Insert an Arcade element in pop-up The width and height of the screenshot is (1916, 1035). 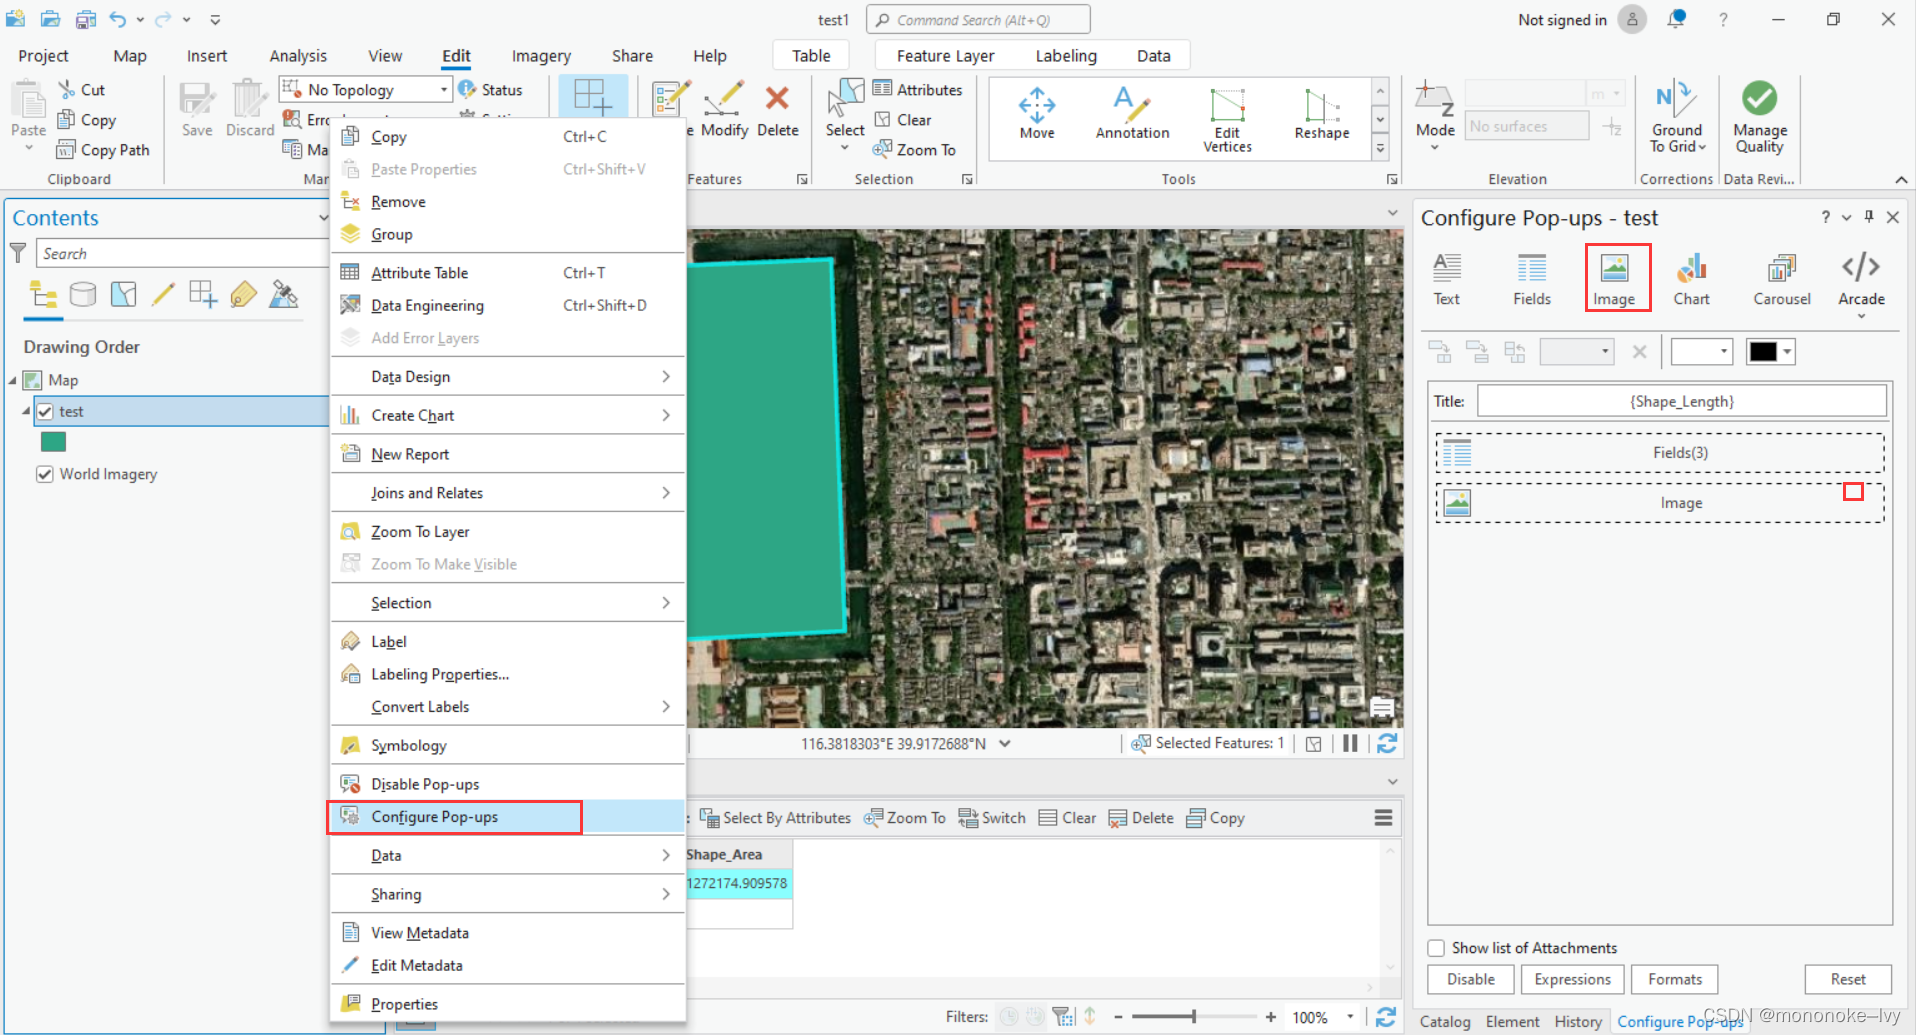click(x=1861, y=285)
